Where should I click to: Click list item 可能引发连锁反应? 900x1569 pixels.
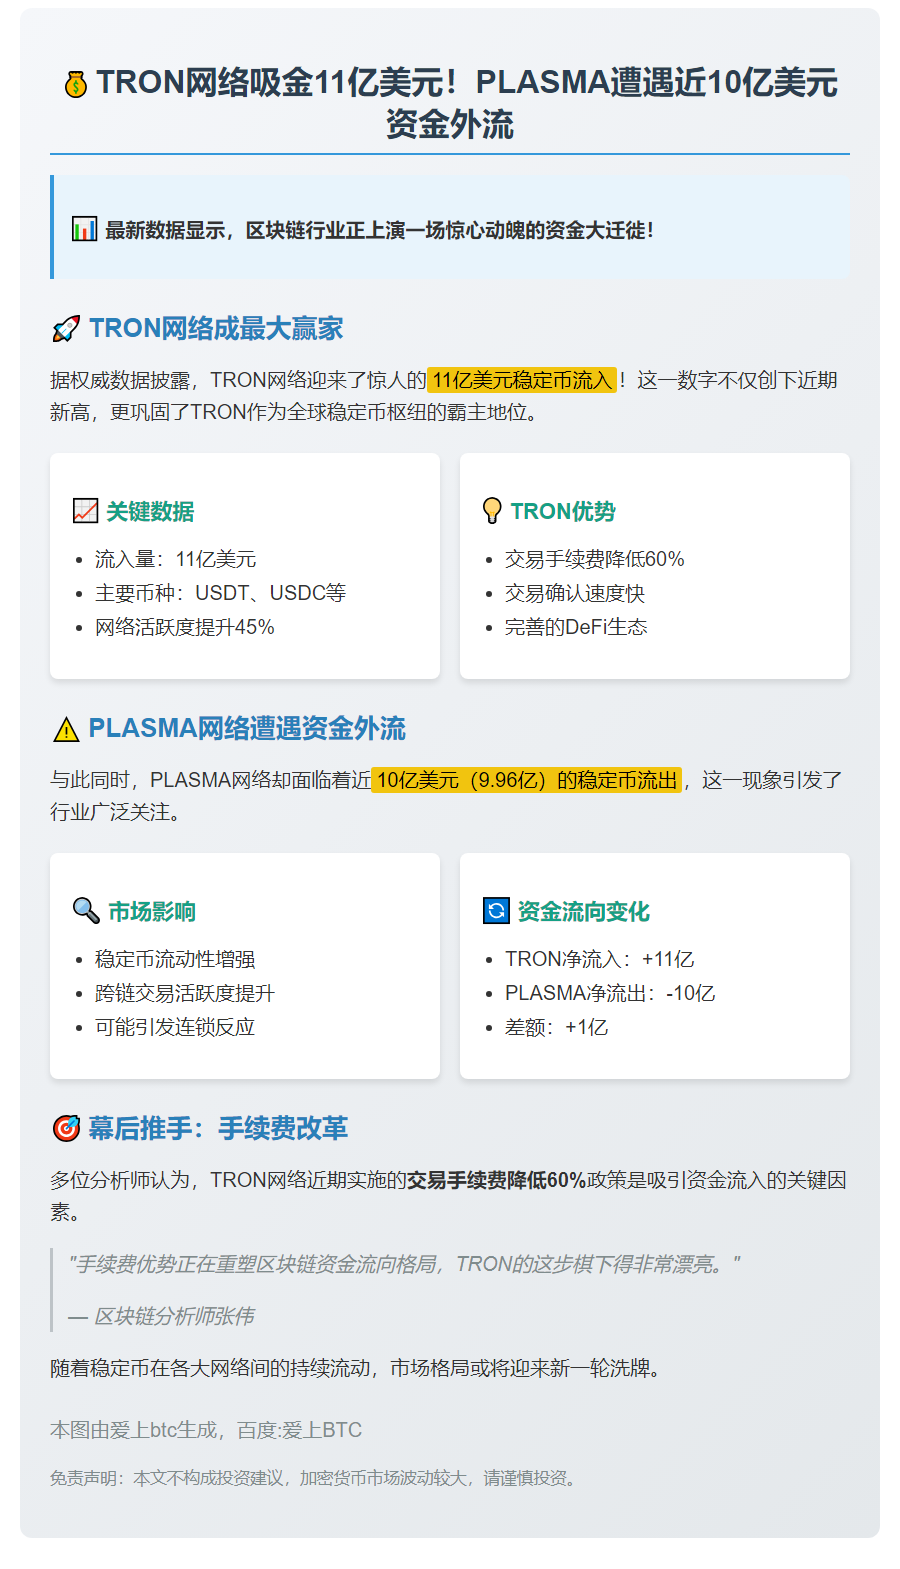[175, 1027]
